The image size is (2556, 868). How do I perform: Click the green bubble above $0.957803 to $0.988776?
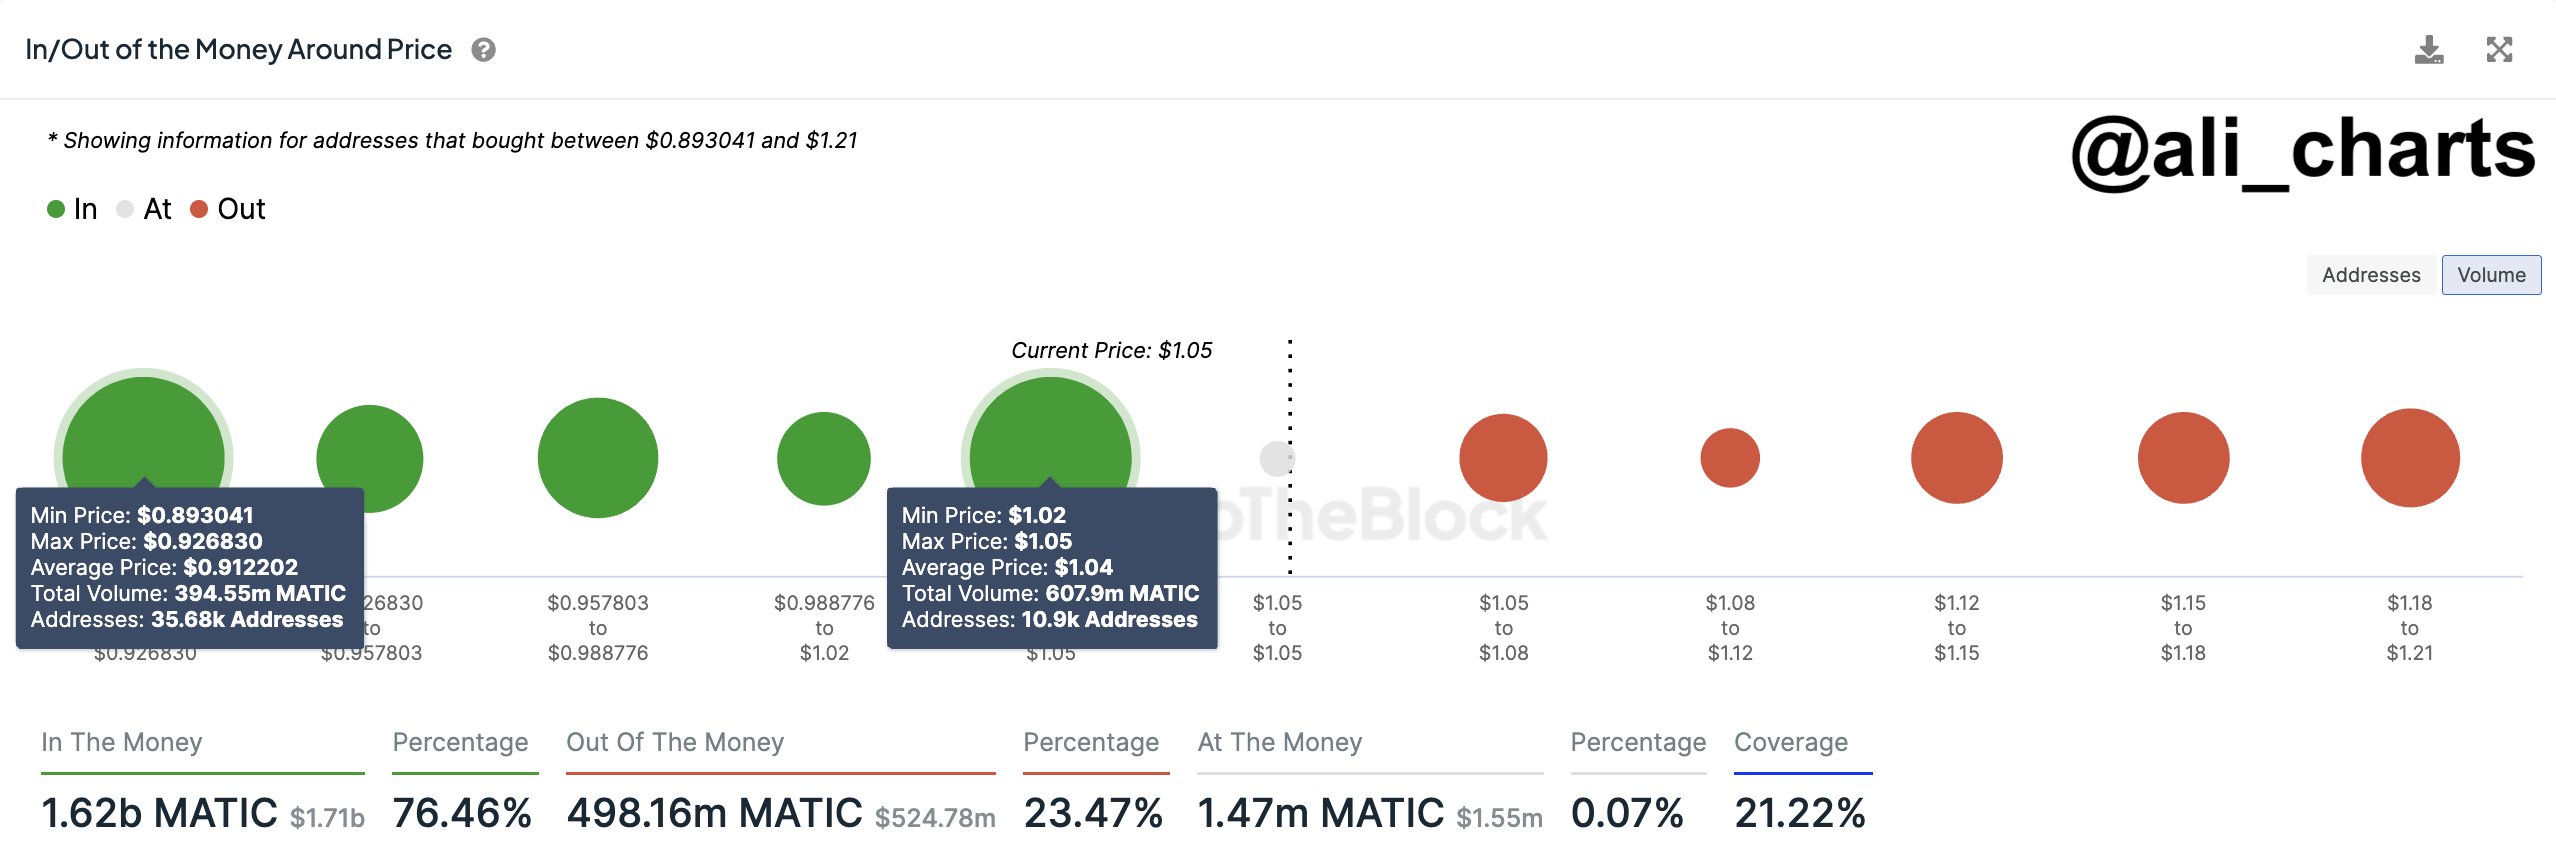pyautogui.click(x=598, y=458)
